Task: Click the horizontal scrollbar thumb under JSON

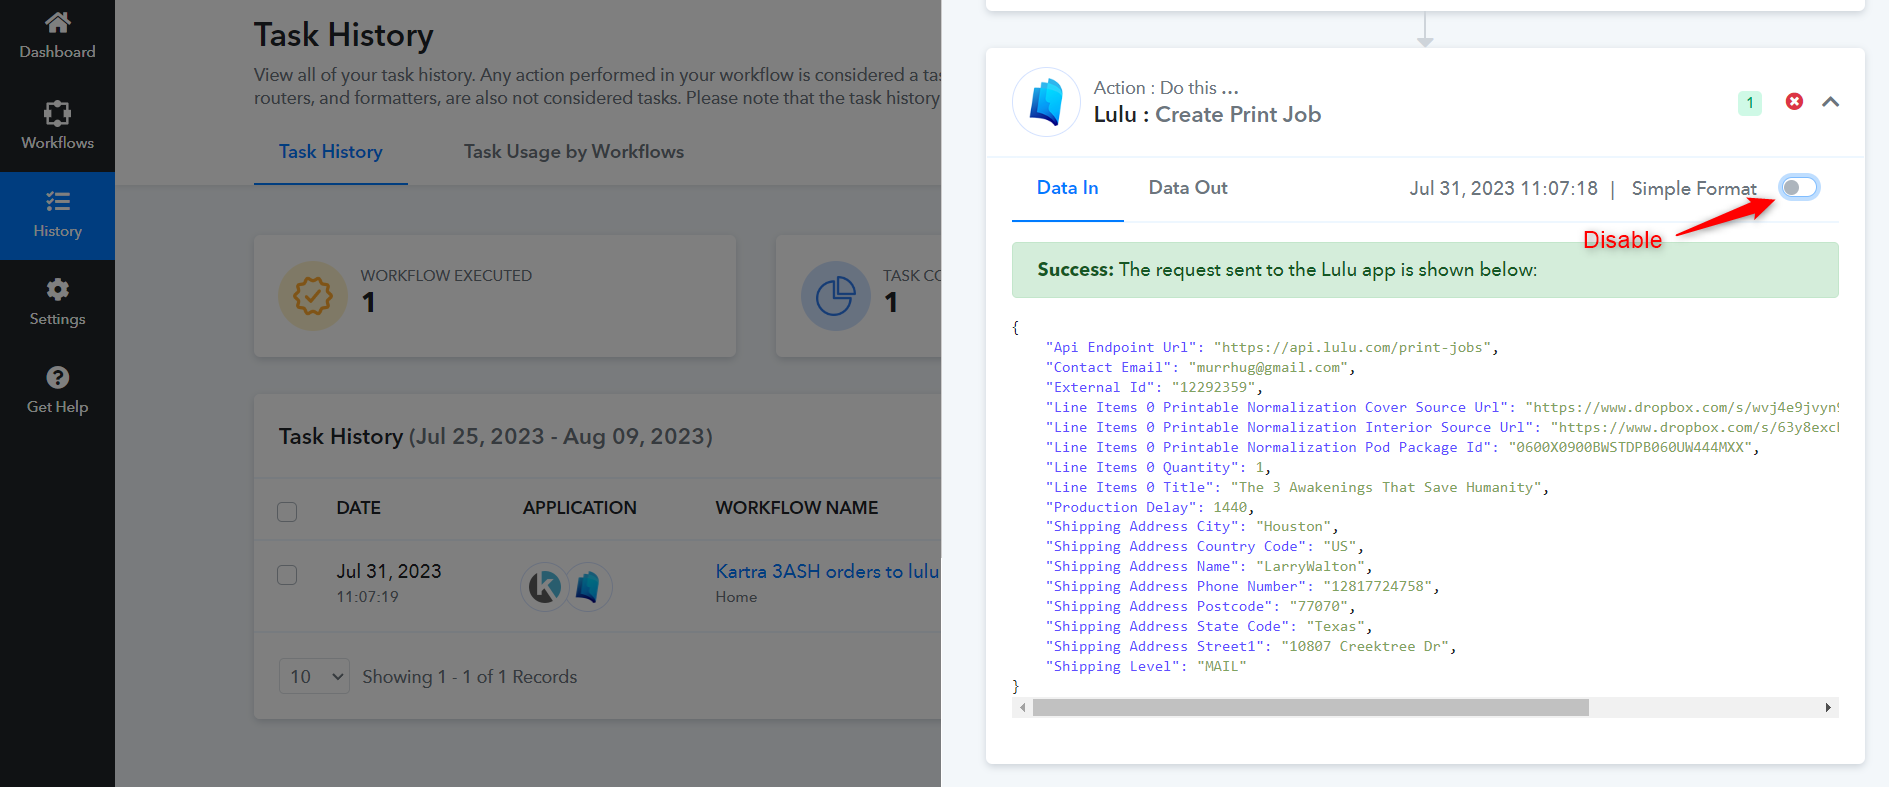Action: click(1310, 708)
